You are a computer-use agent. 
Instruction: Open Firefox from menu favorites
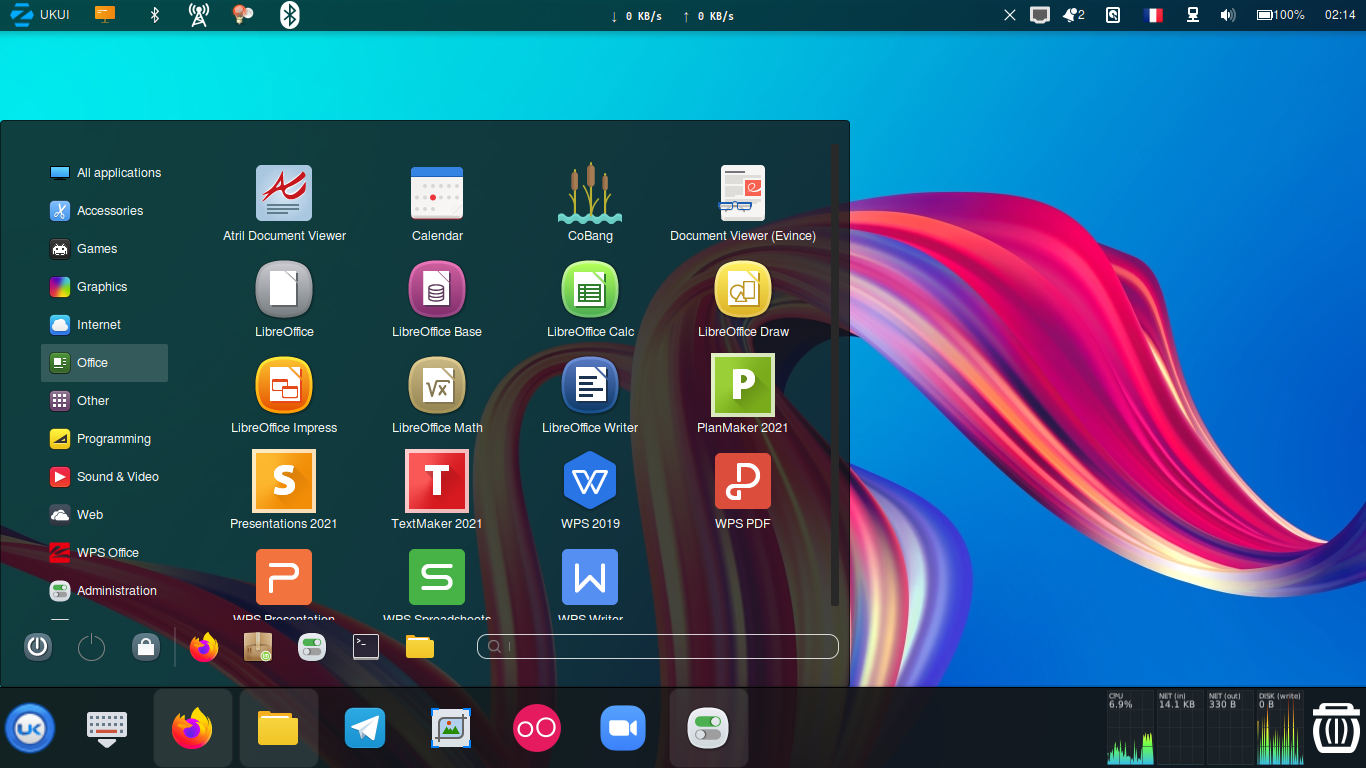click(x=204, y=647)
